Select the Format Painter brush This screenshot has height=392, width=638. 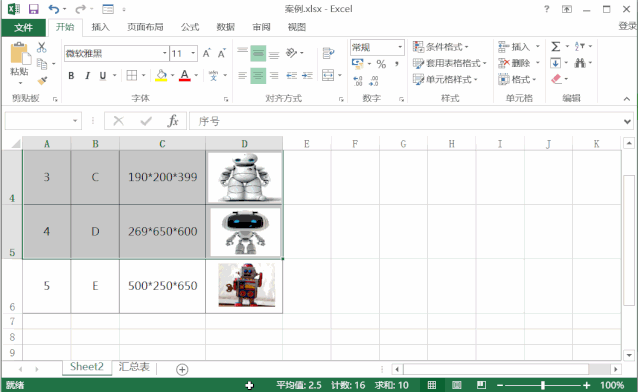[42, 81]
